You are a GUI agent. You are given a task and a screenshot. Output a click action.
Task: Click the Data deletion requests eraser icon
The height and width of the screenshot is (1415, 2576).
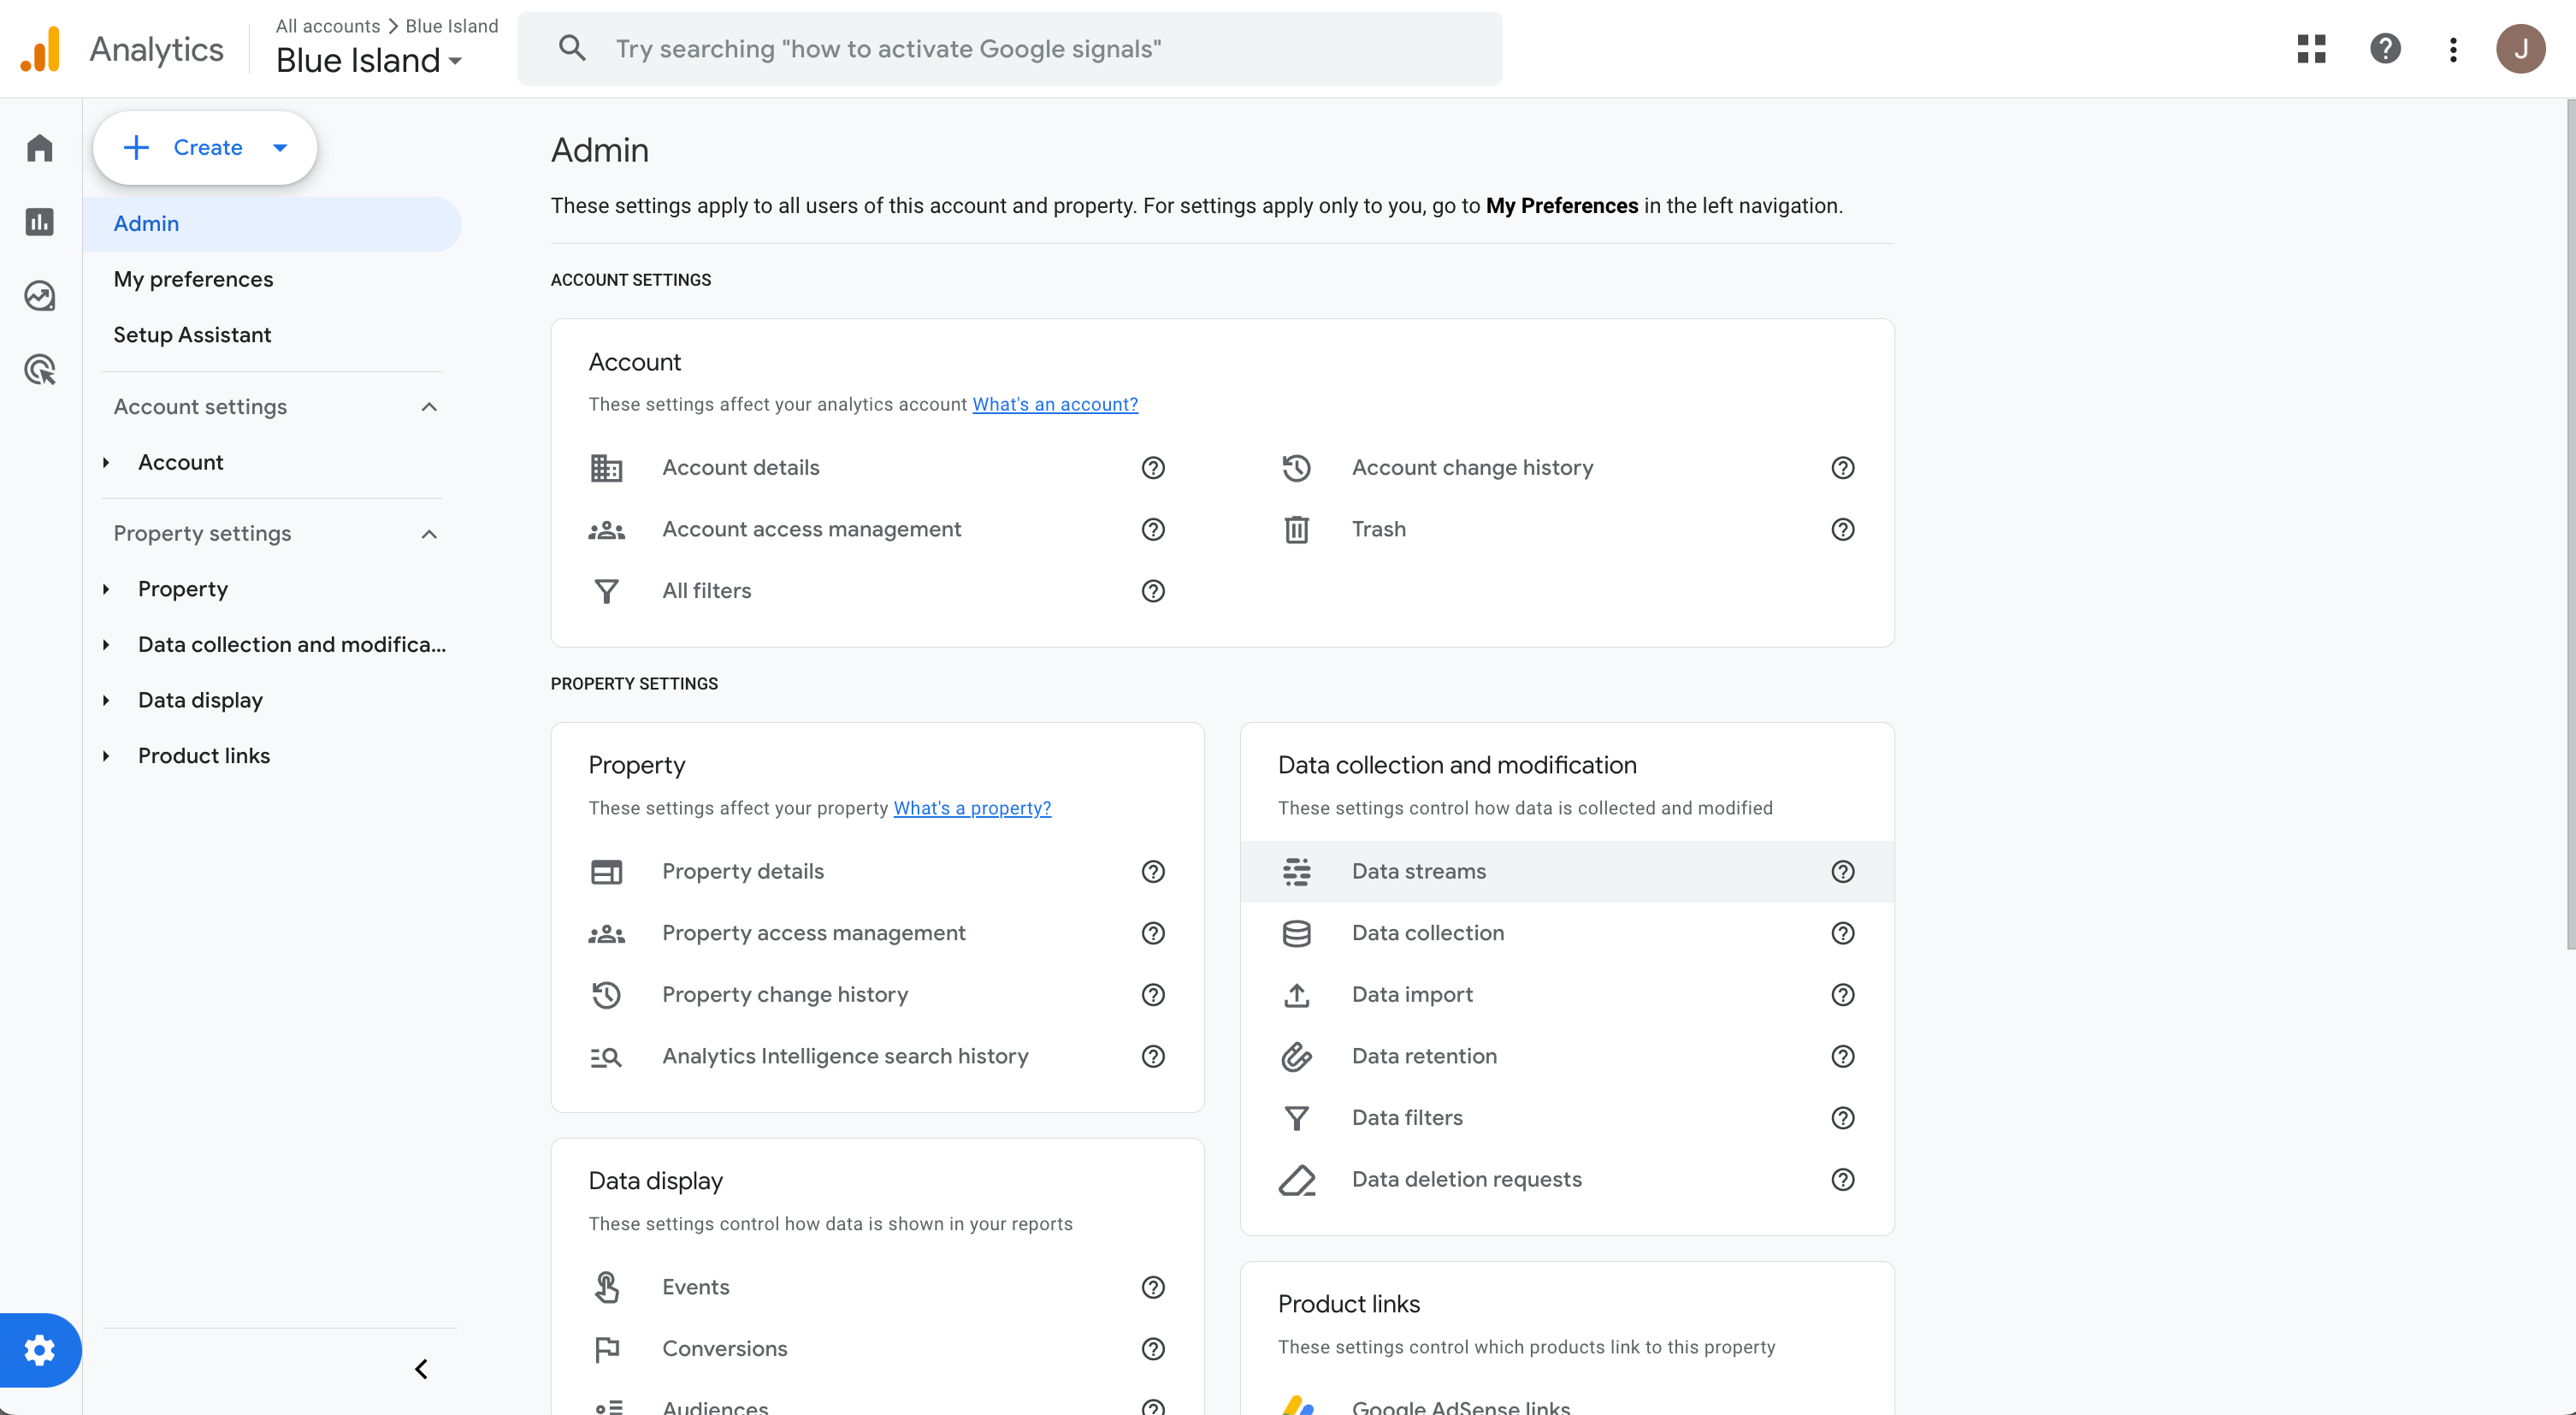[1296, 1180]
